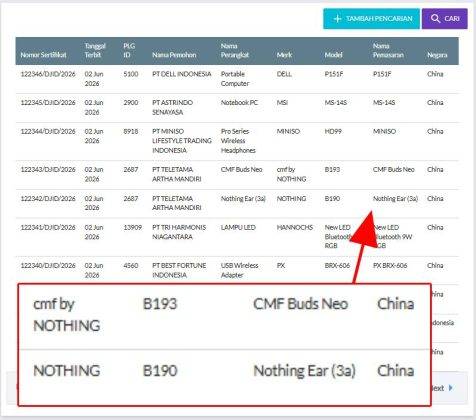Viewport: 476px width, 420px height.
Task: Click the PLG ID column header
Action: click(x=129, y=50)
